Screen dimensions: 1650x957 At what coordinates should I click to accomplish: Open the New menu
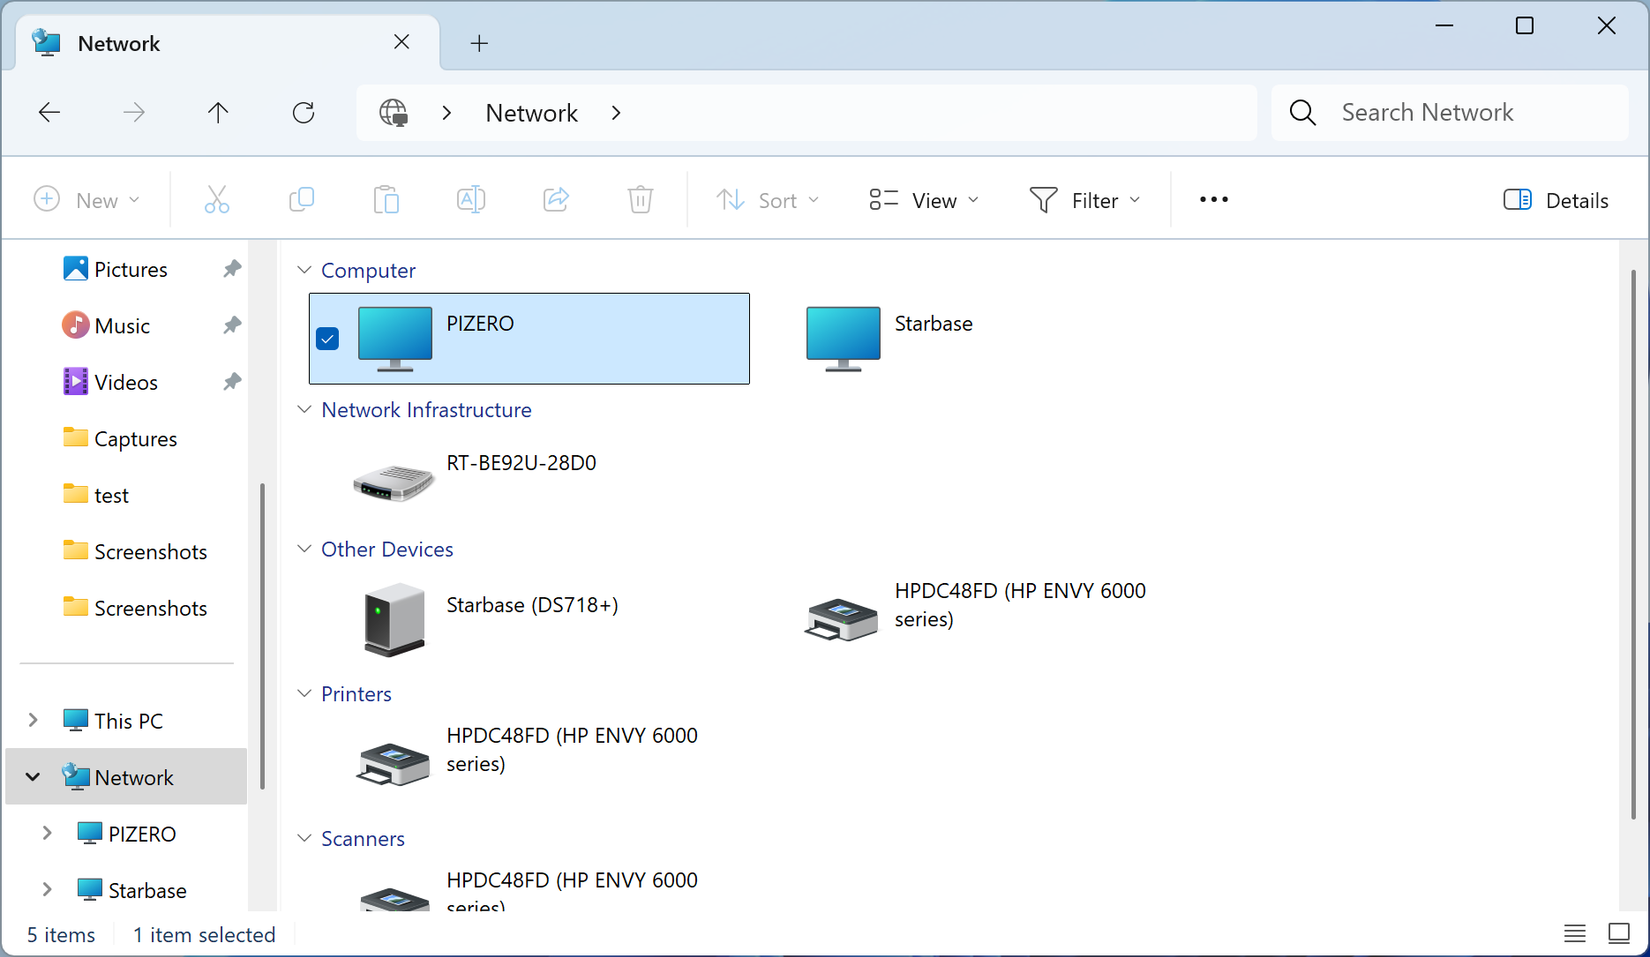coord(88,199)
